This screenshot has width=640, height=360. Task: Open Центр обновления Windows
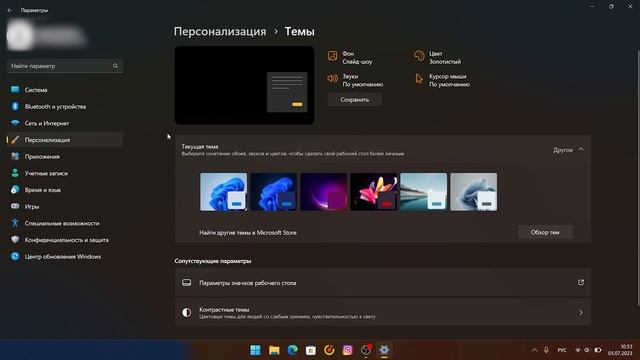64,257
